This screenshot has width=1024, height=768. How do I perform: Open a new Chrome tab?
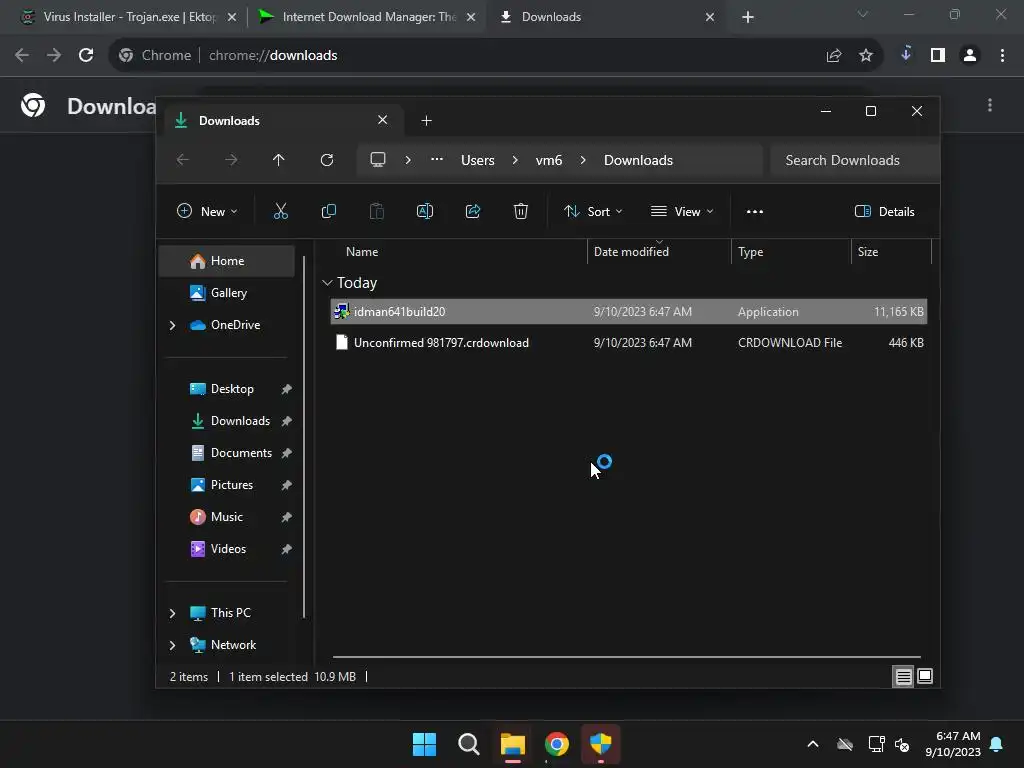coord(748,17)
